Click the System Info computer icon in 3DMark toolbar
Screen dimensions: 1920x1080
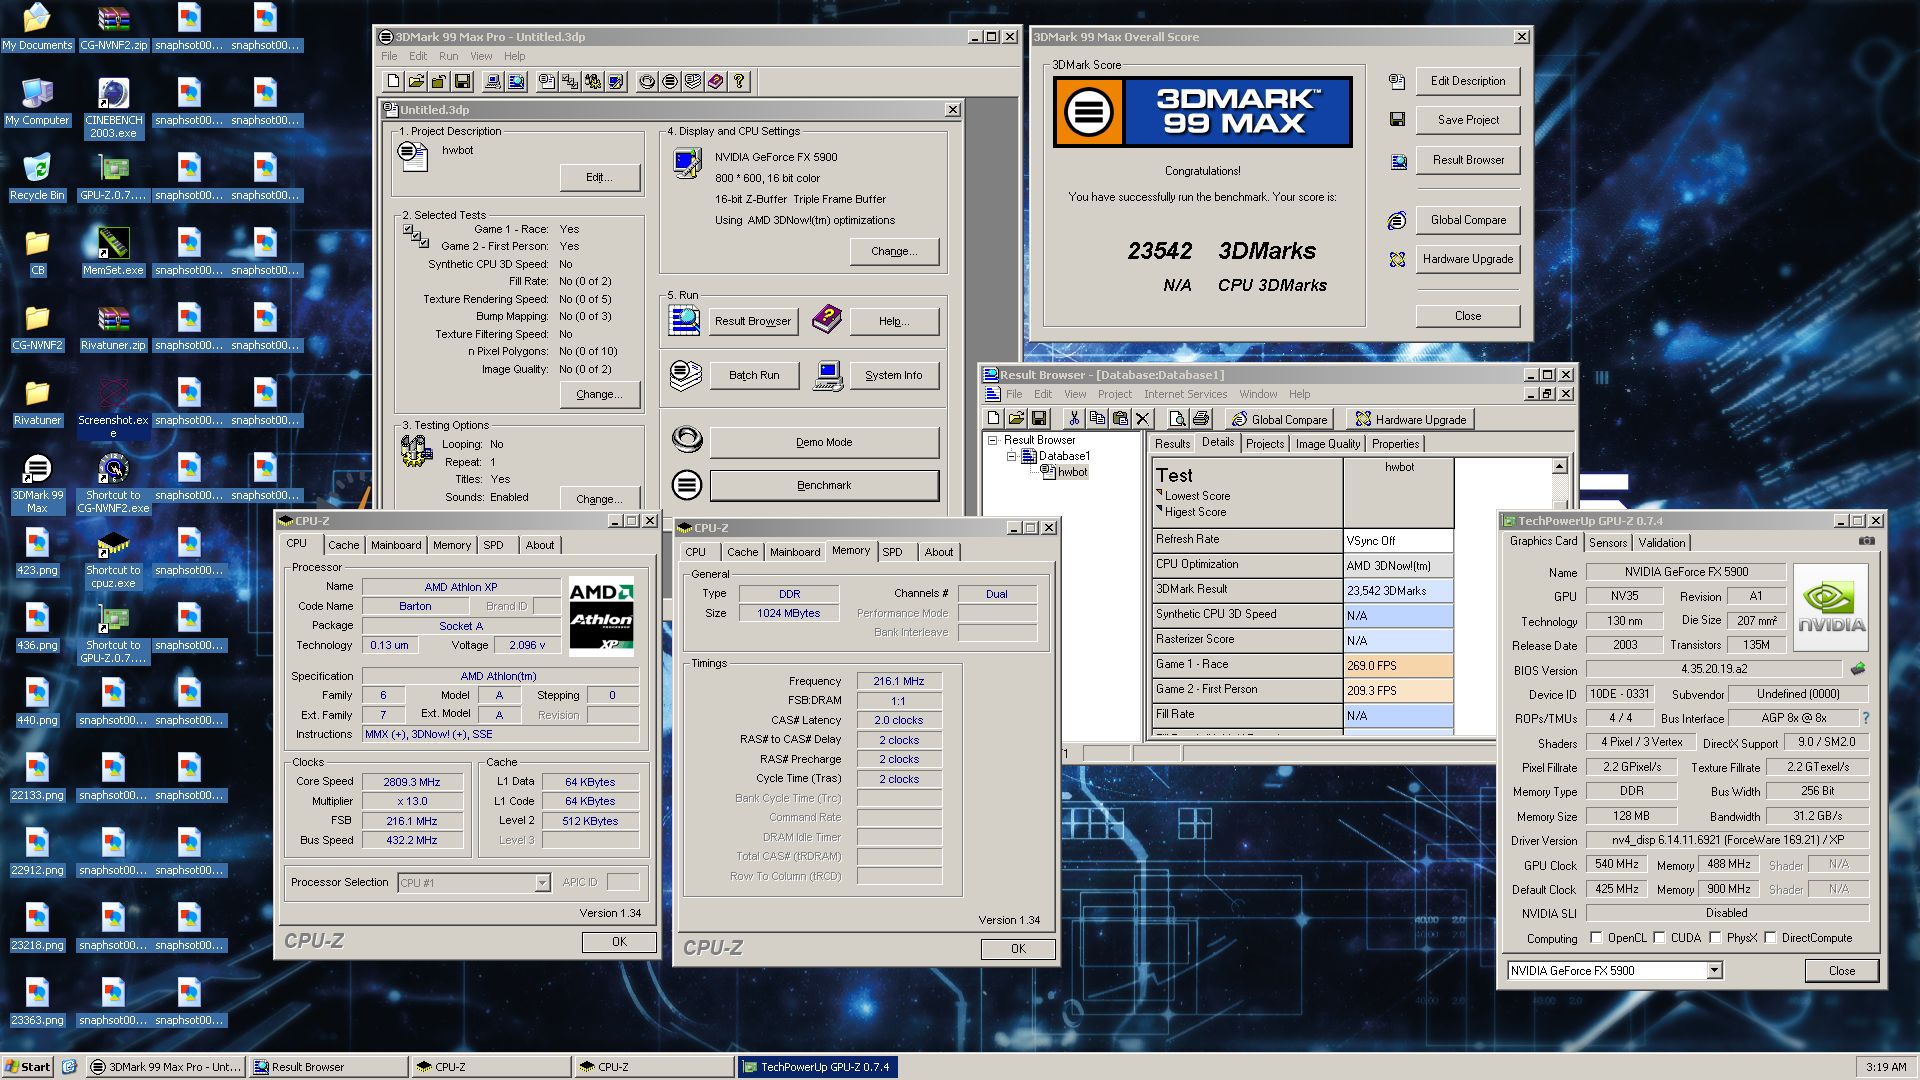pos(492,81)
